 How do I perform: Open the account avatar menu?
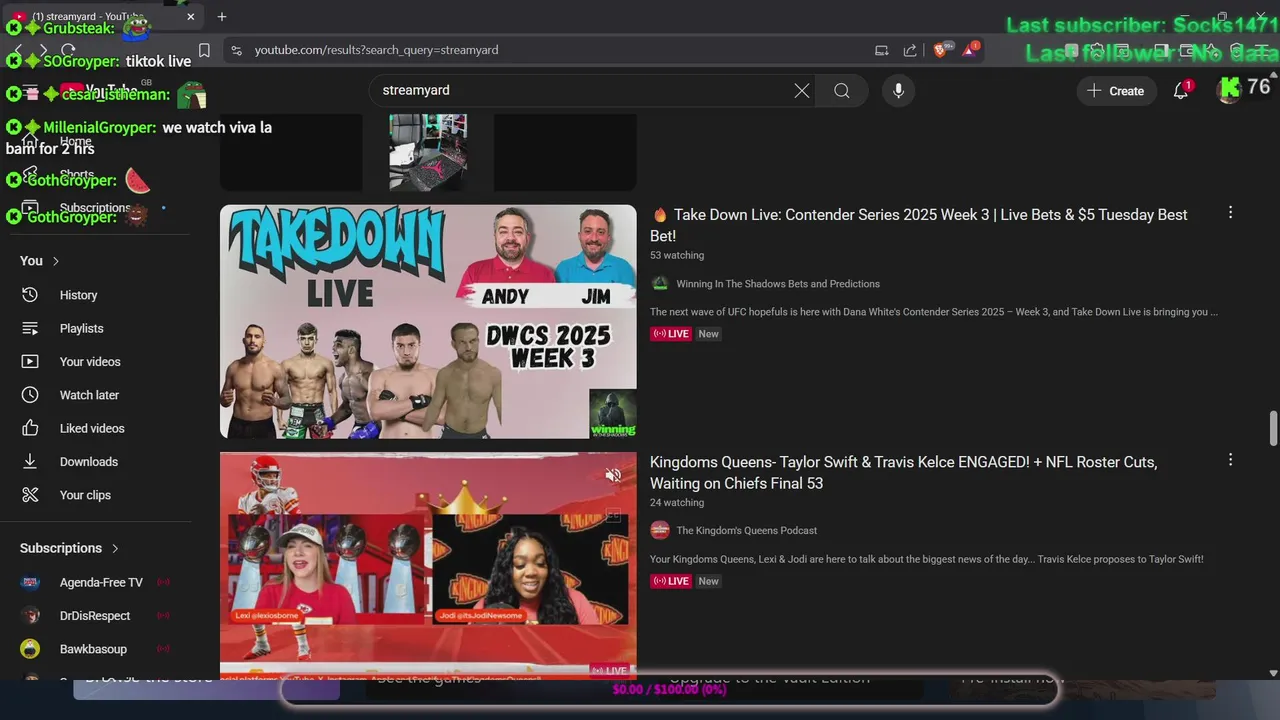click(x=1229, y=91)
